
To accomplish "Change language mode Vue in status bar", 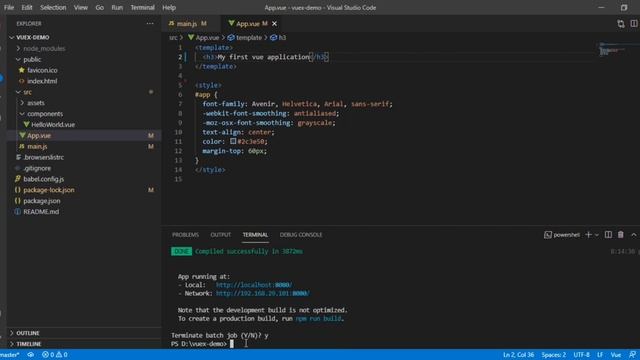I will tap(616, 355).
